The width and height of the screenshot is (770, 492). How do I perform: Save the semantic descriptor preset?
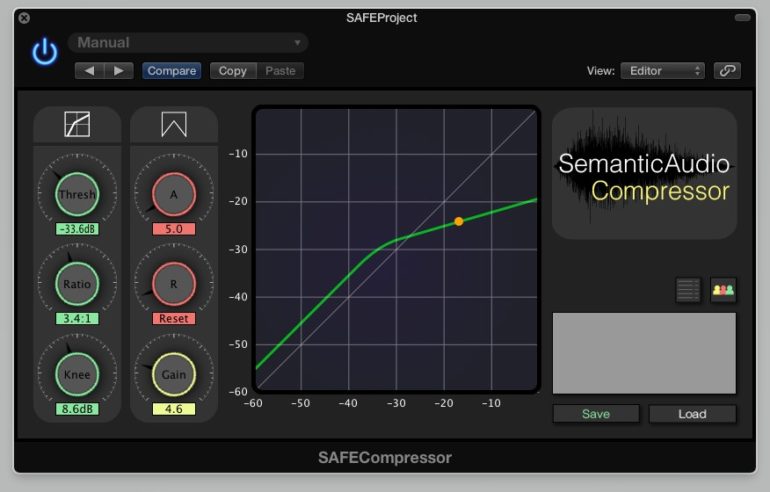tap(596, 414)
